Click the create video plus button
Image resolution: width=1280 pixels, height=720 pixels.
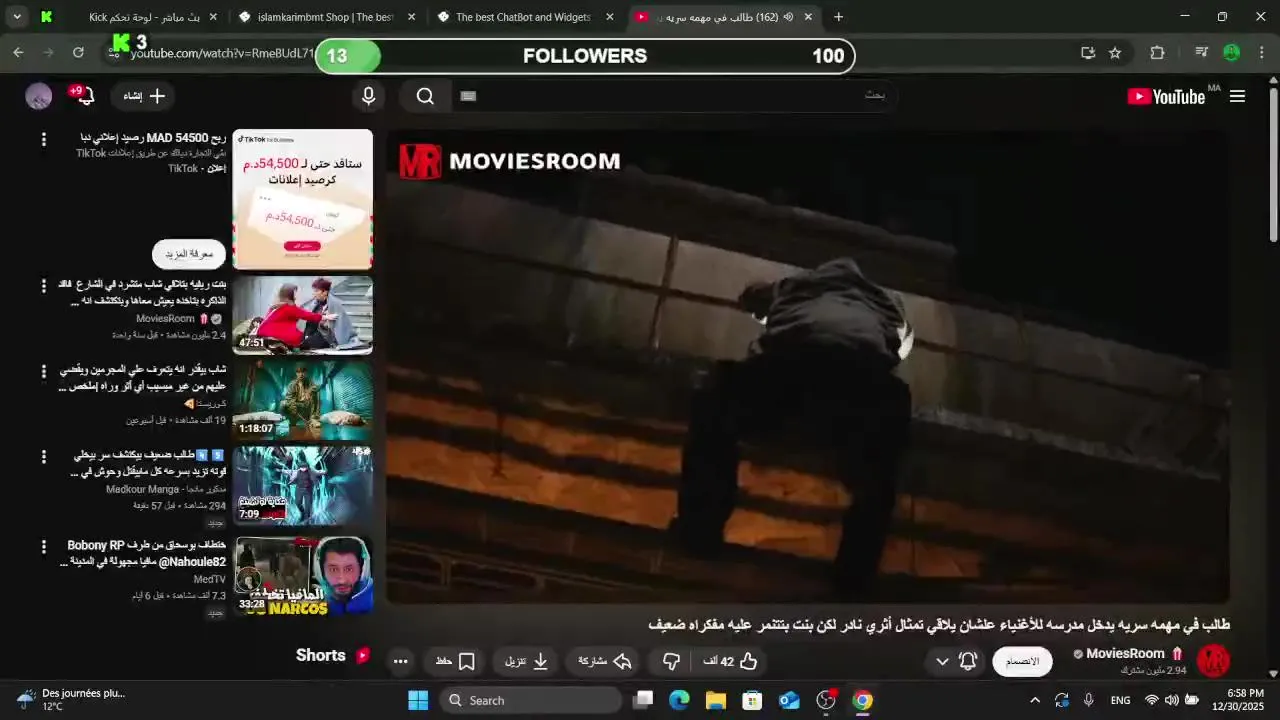[x=143, y=96]
